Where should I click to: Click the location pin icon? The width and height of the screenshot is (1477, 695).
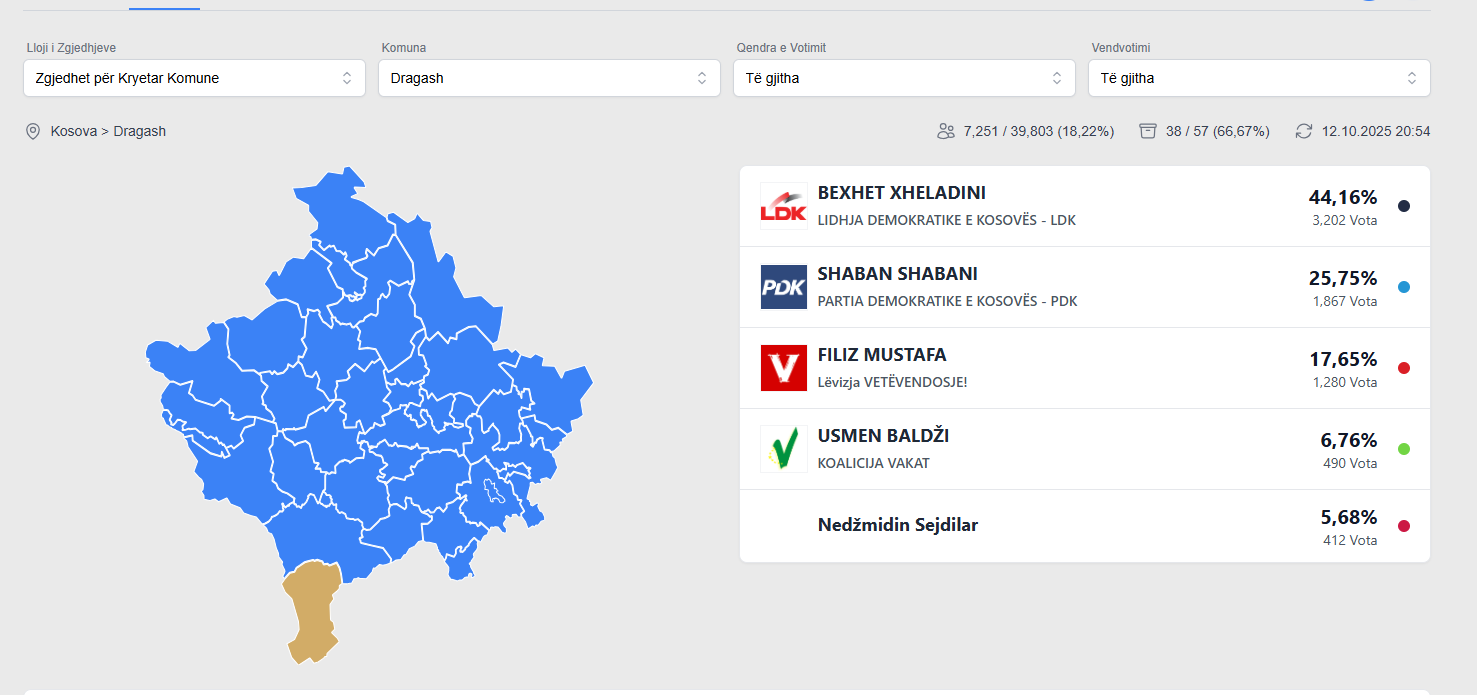pyautogui.click(x=33, y=131)
